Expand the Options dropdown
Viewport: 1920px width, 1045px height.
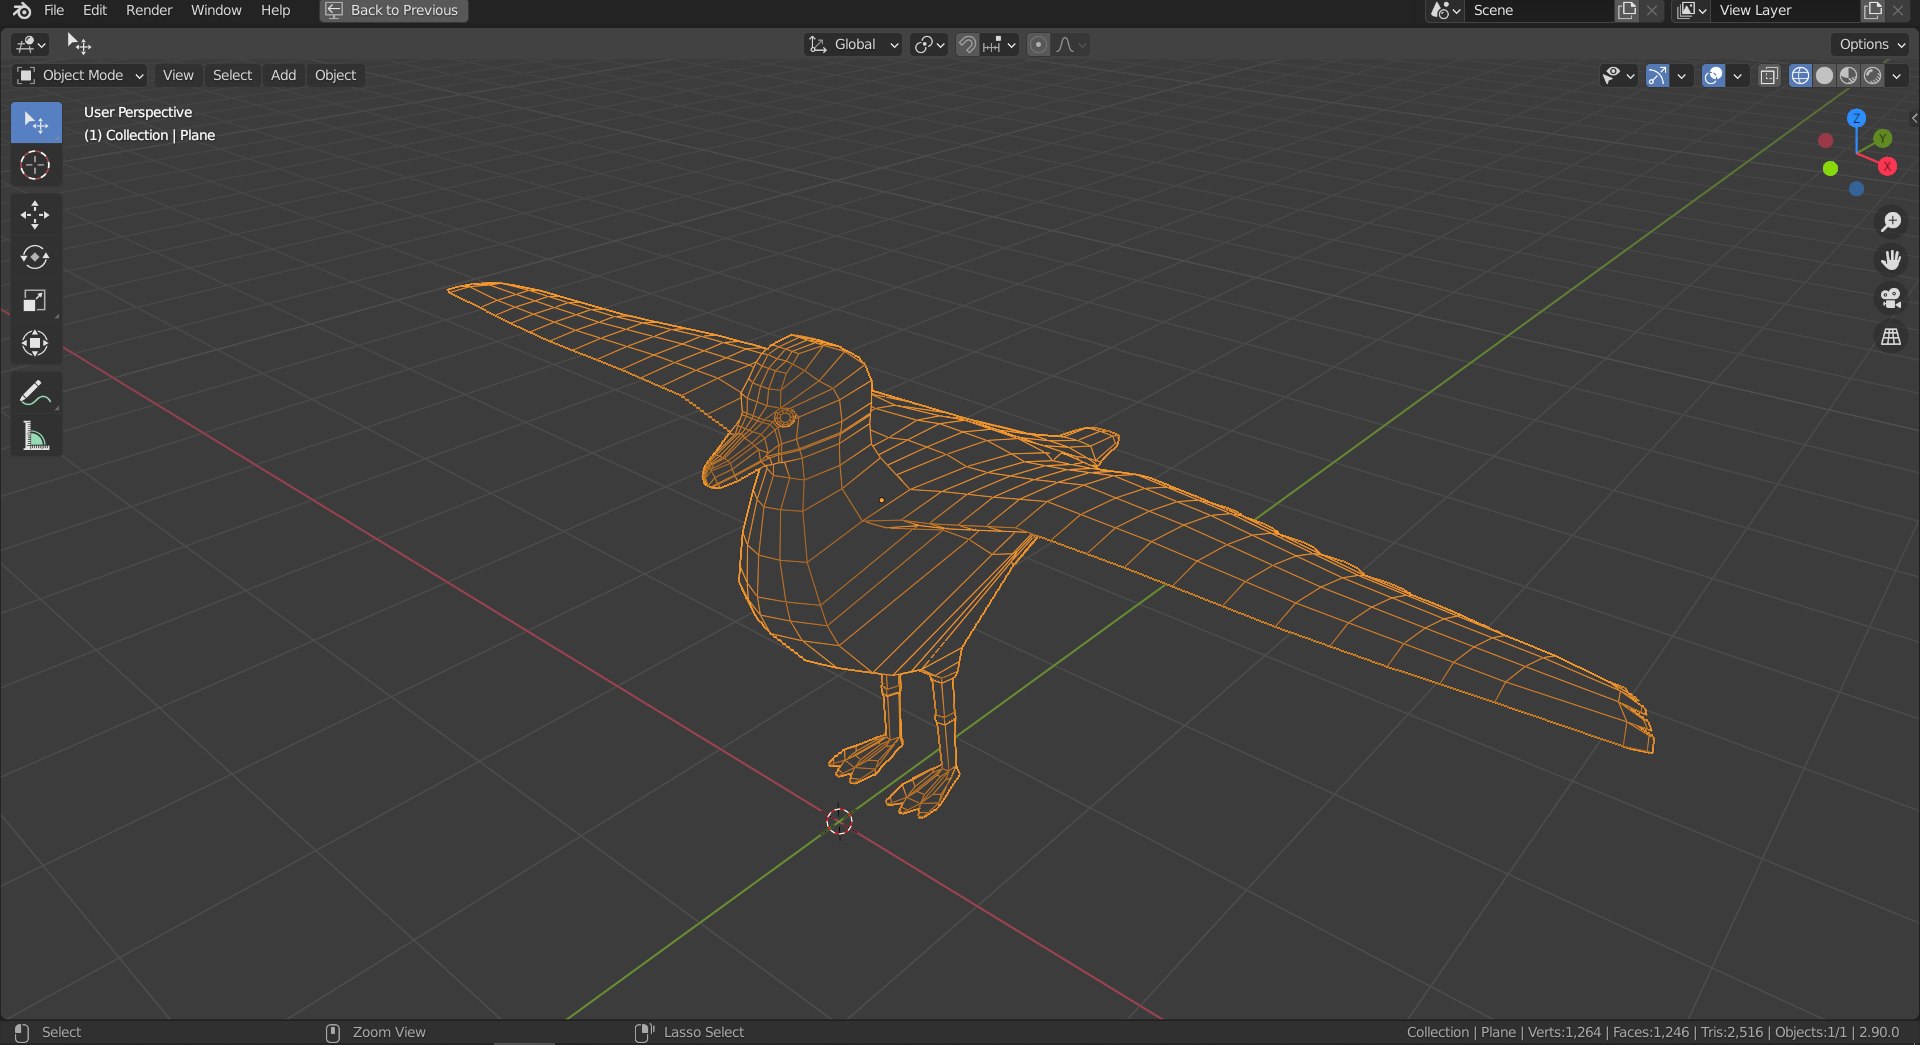[x=1870, y=44]
